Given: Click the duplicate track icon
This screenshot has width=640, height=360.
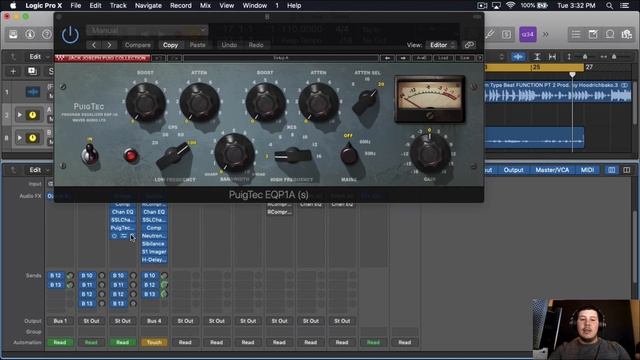Looking at the screenshot, I should point(32,71).
